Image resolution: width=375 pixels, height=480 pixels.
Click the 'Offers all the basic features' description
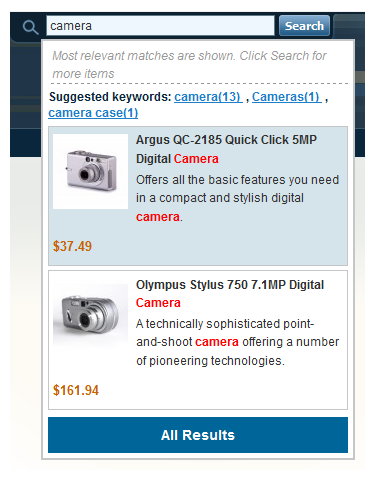237,198
